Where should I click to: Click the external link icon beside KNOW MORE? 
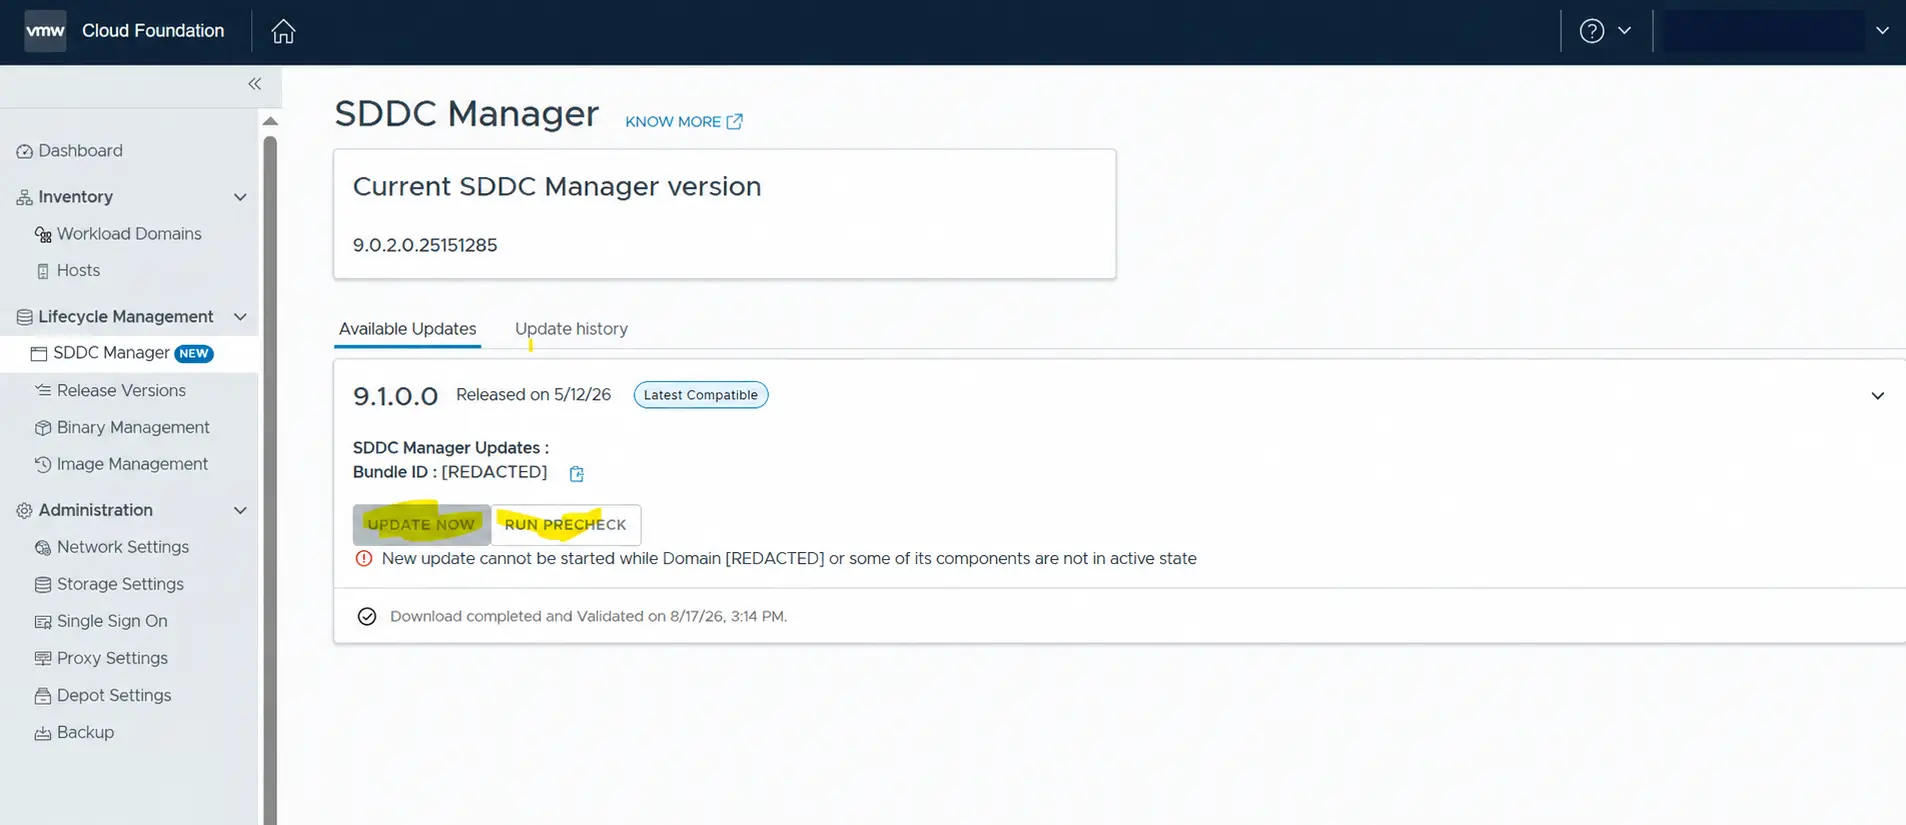(x=734, y=122)
